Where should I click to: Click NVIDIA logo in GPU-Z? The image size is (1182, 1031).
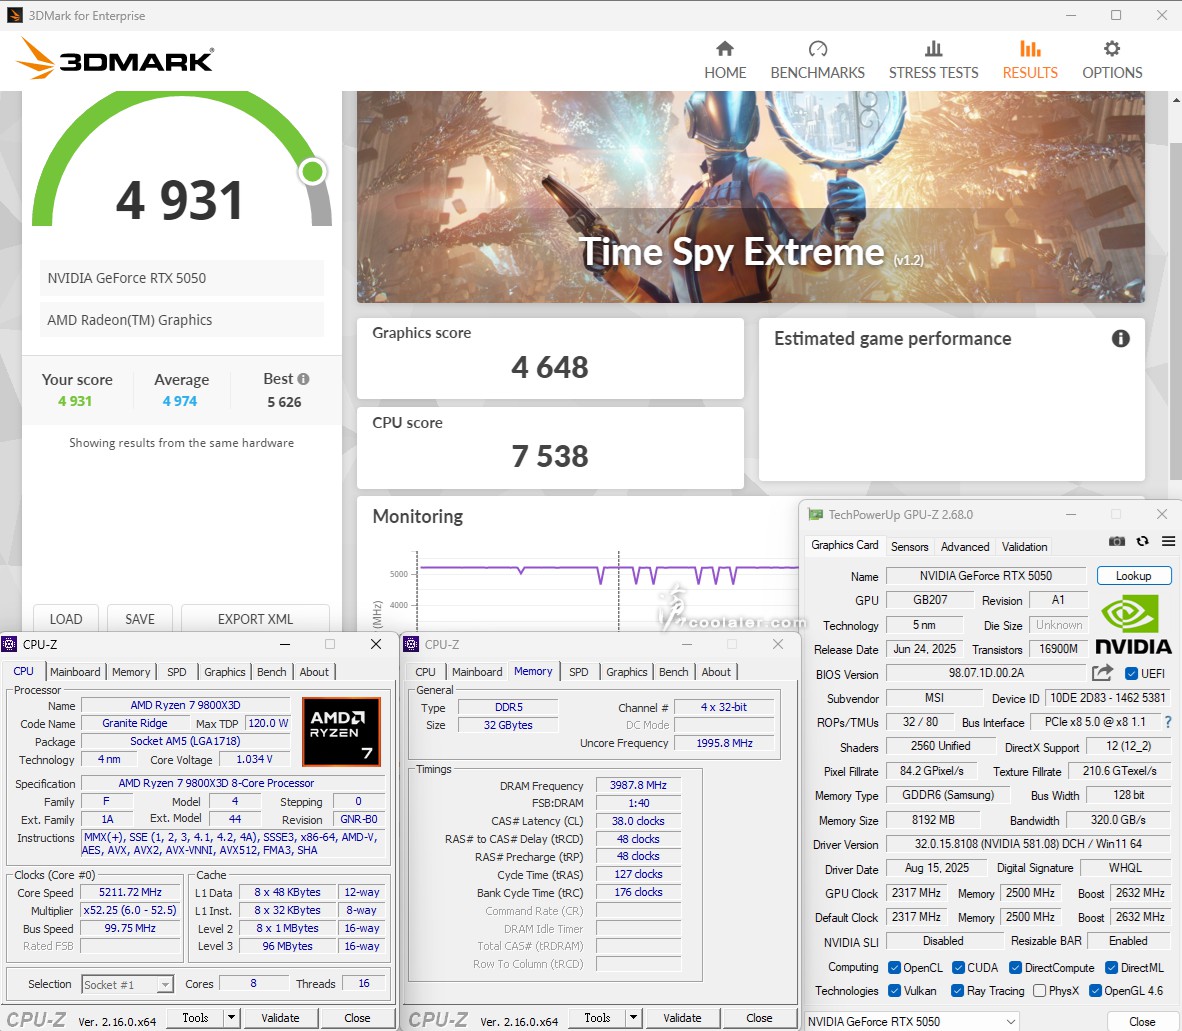1133,626
